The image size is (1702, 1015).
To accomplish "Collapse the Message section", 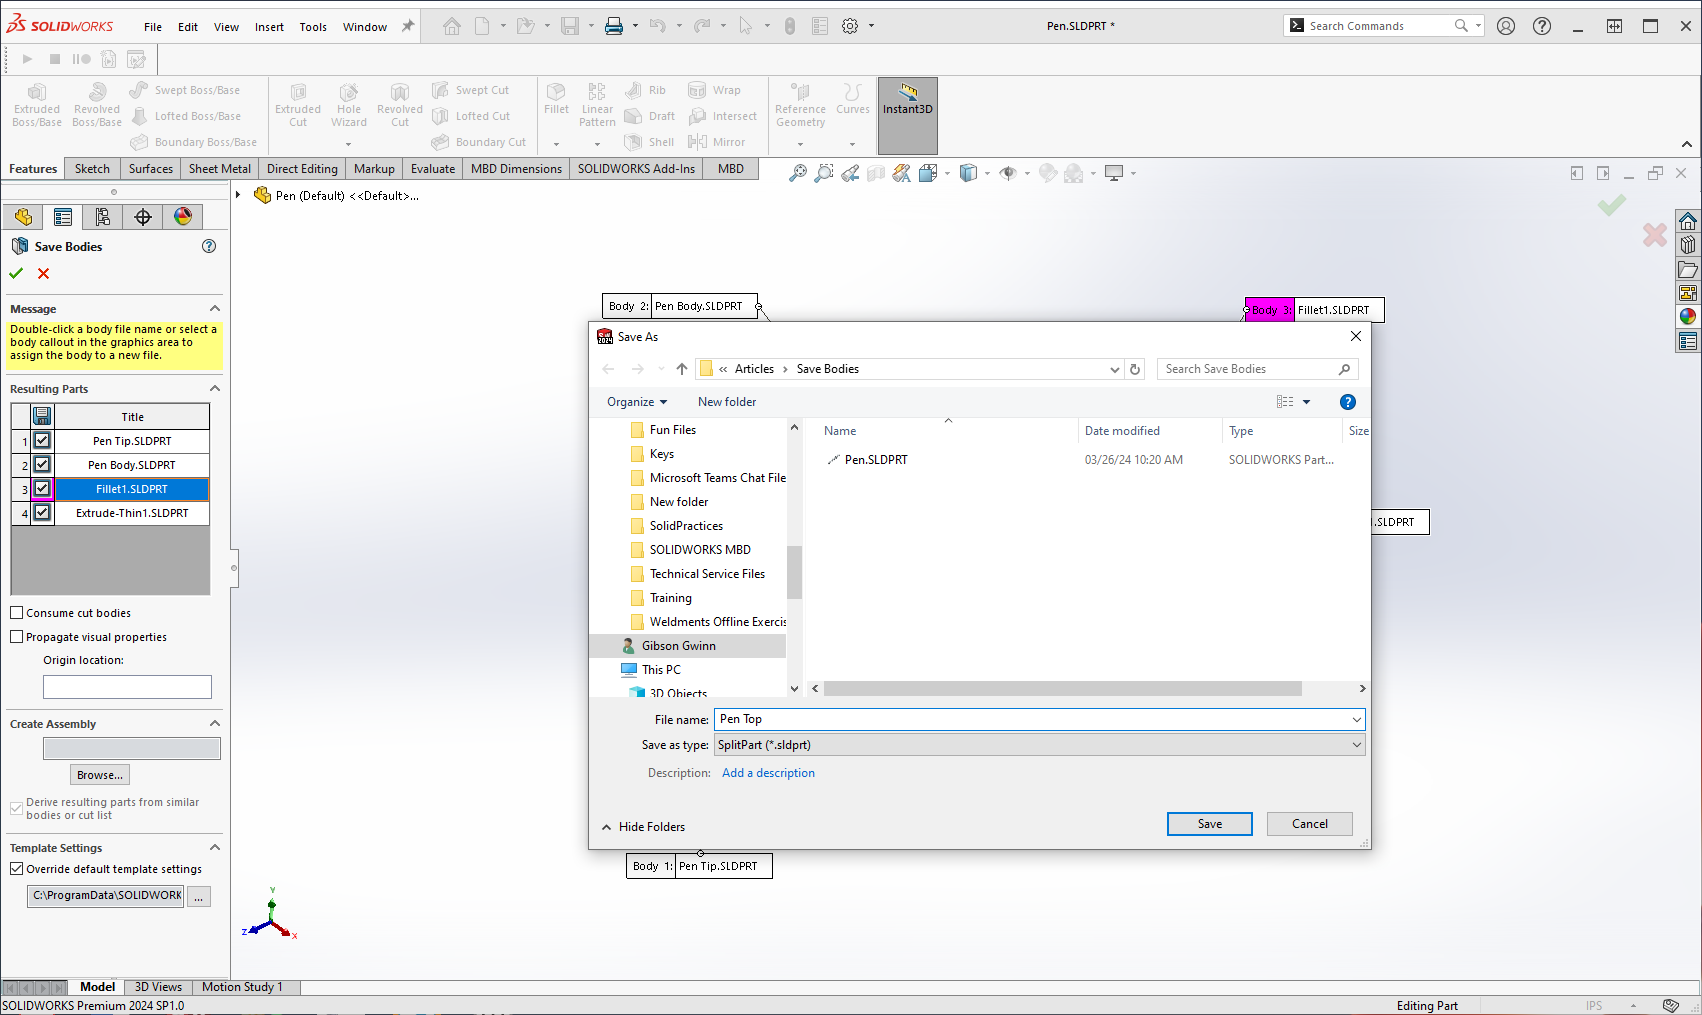I will point(214,309).
